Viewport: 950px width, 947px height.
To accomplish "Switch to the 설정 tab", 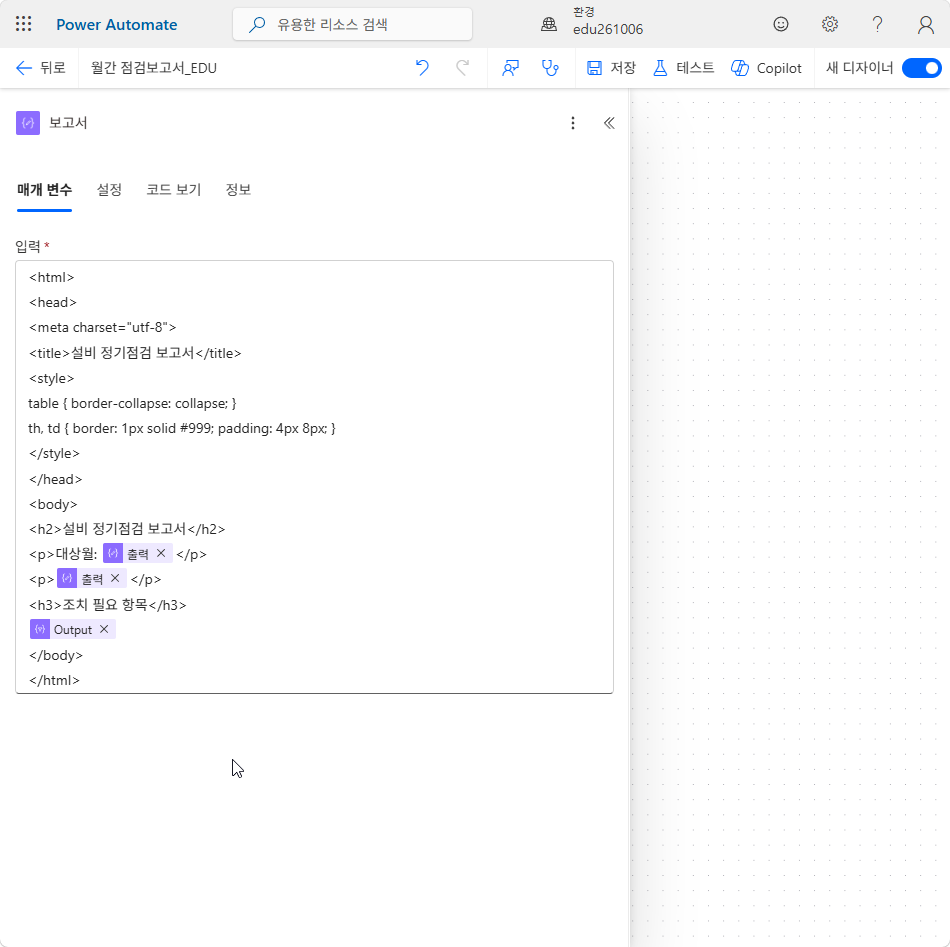I will coord(109,190).
